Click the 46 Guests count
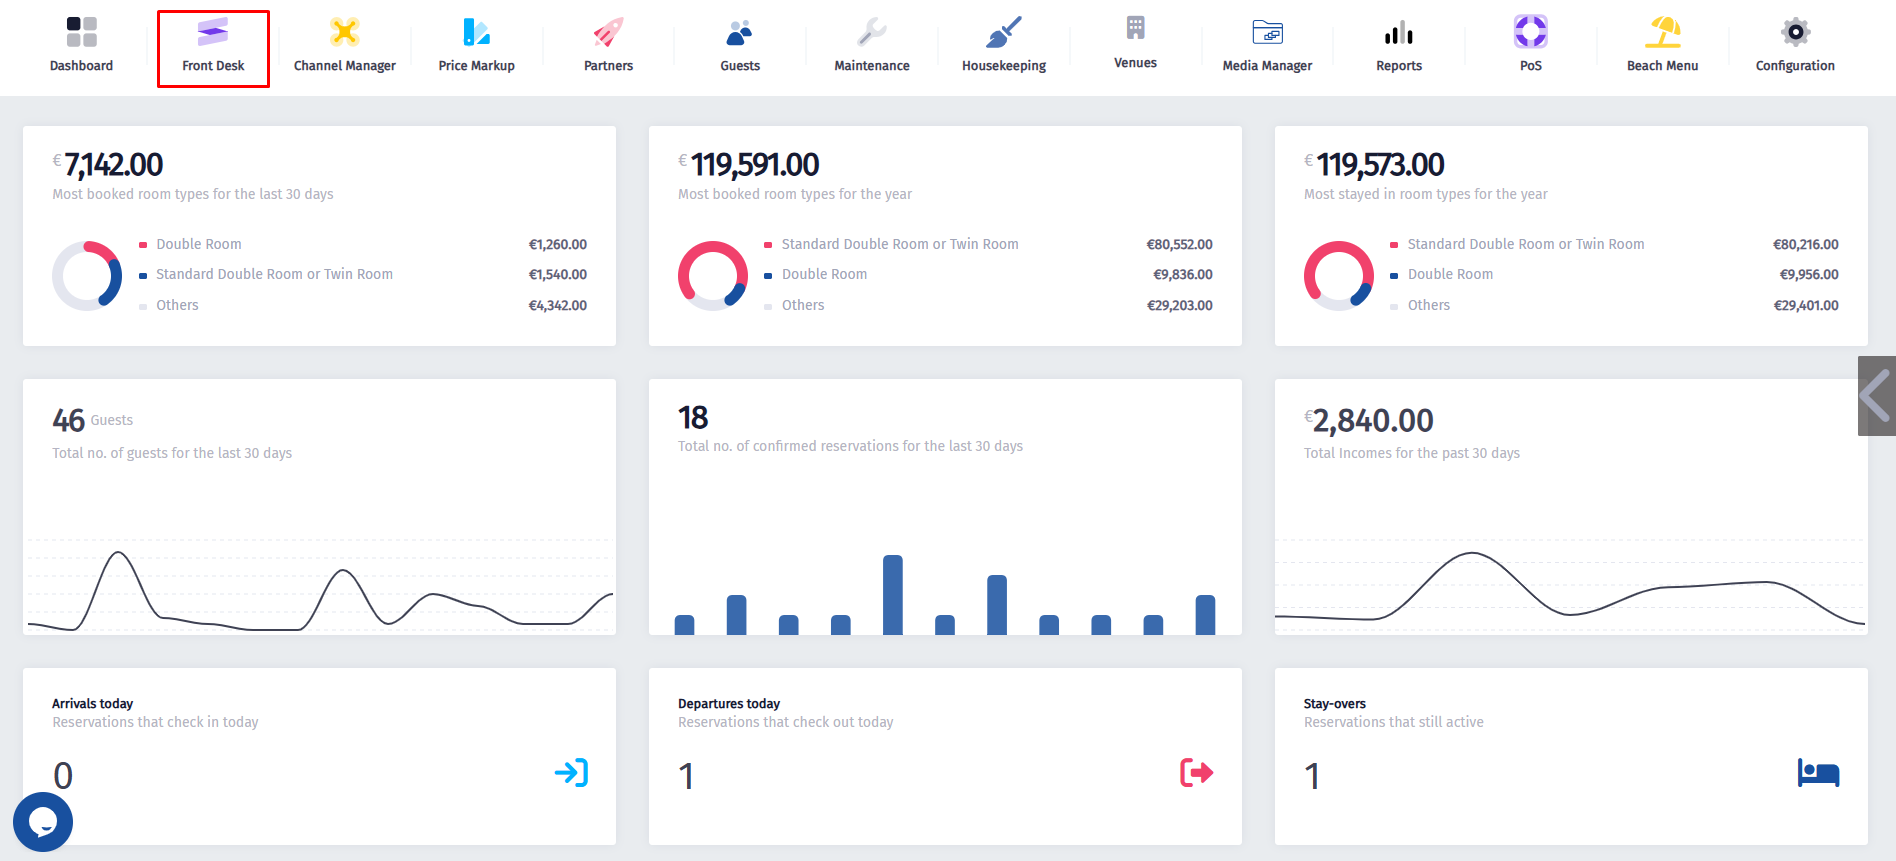Image resolution: width=1896 pixels, height=861 pixels. pyautogui.click(x=69, y=420)
